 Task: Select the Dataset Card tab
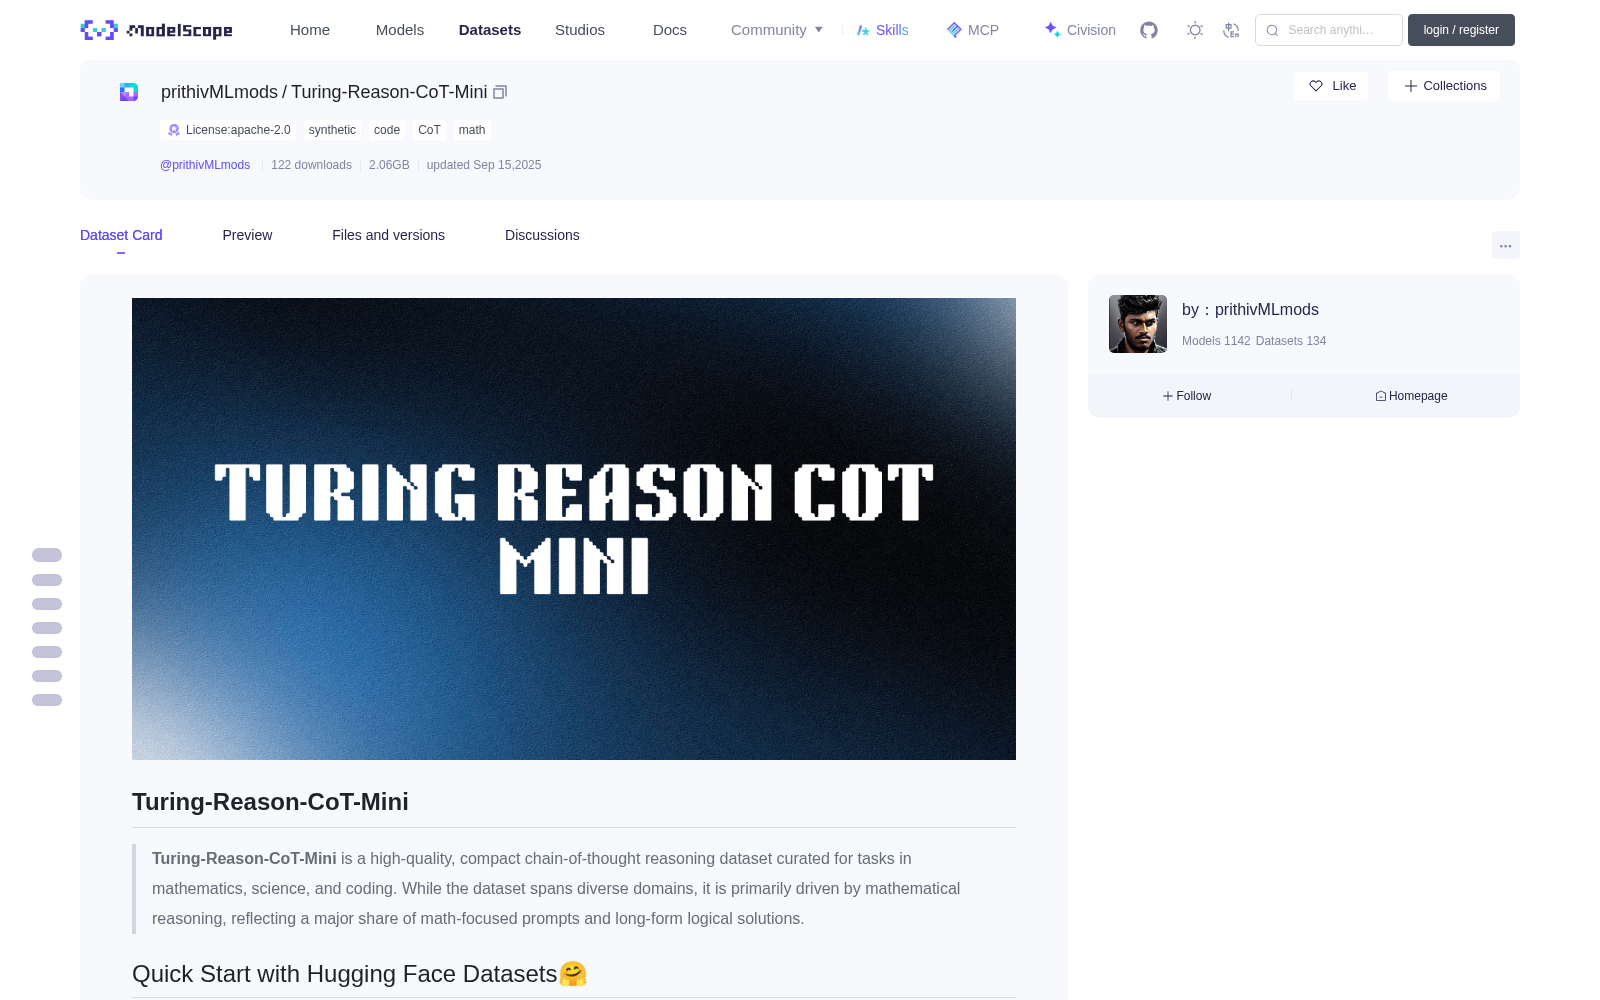tap(121, 235)
